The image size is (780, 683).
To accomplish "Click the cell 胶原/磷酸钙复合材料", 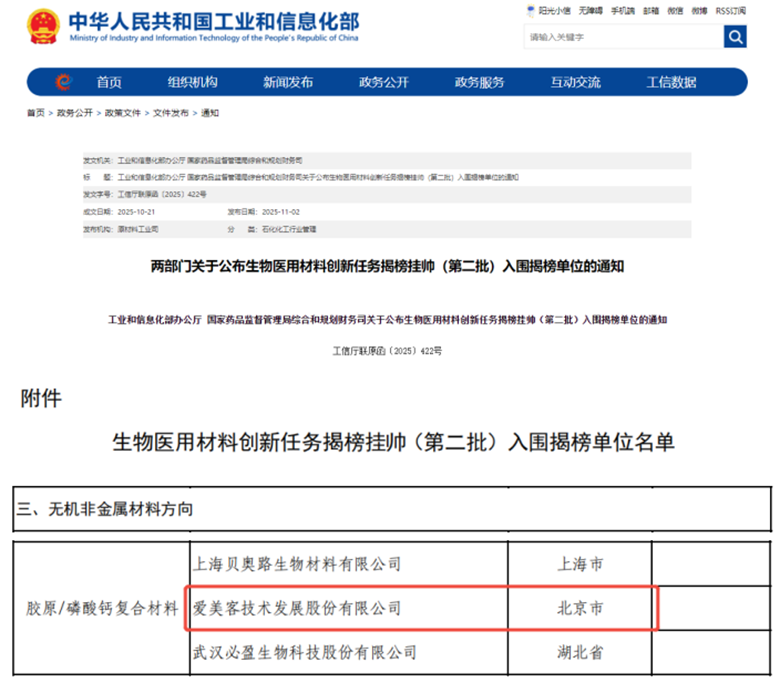I will point(102,608).
